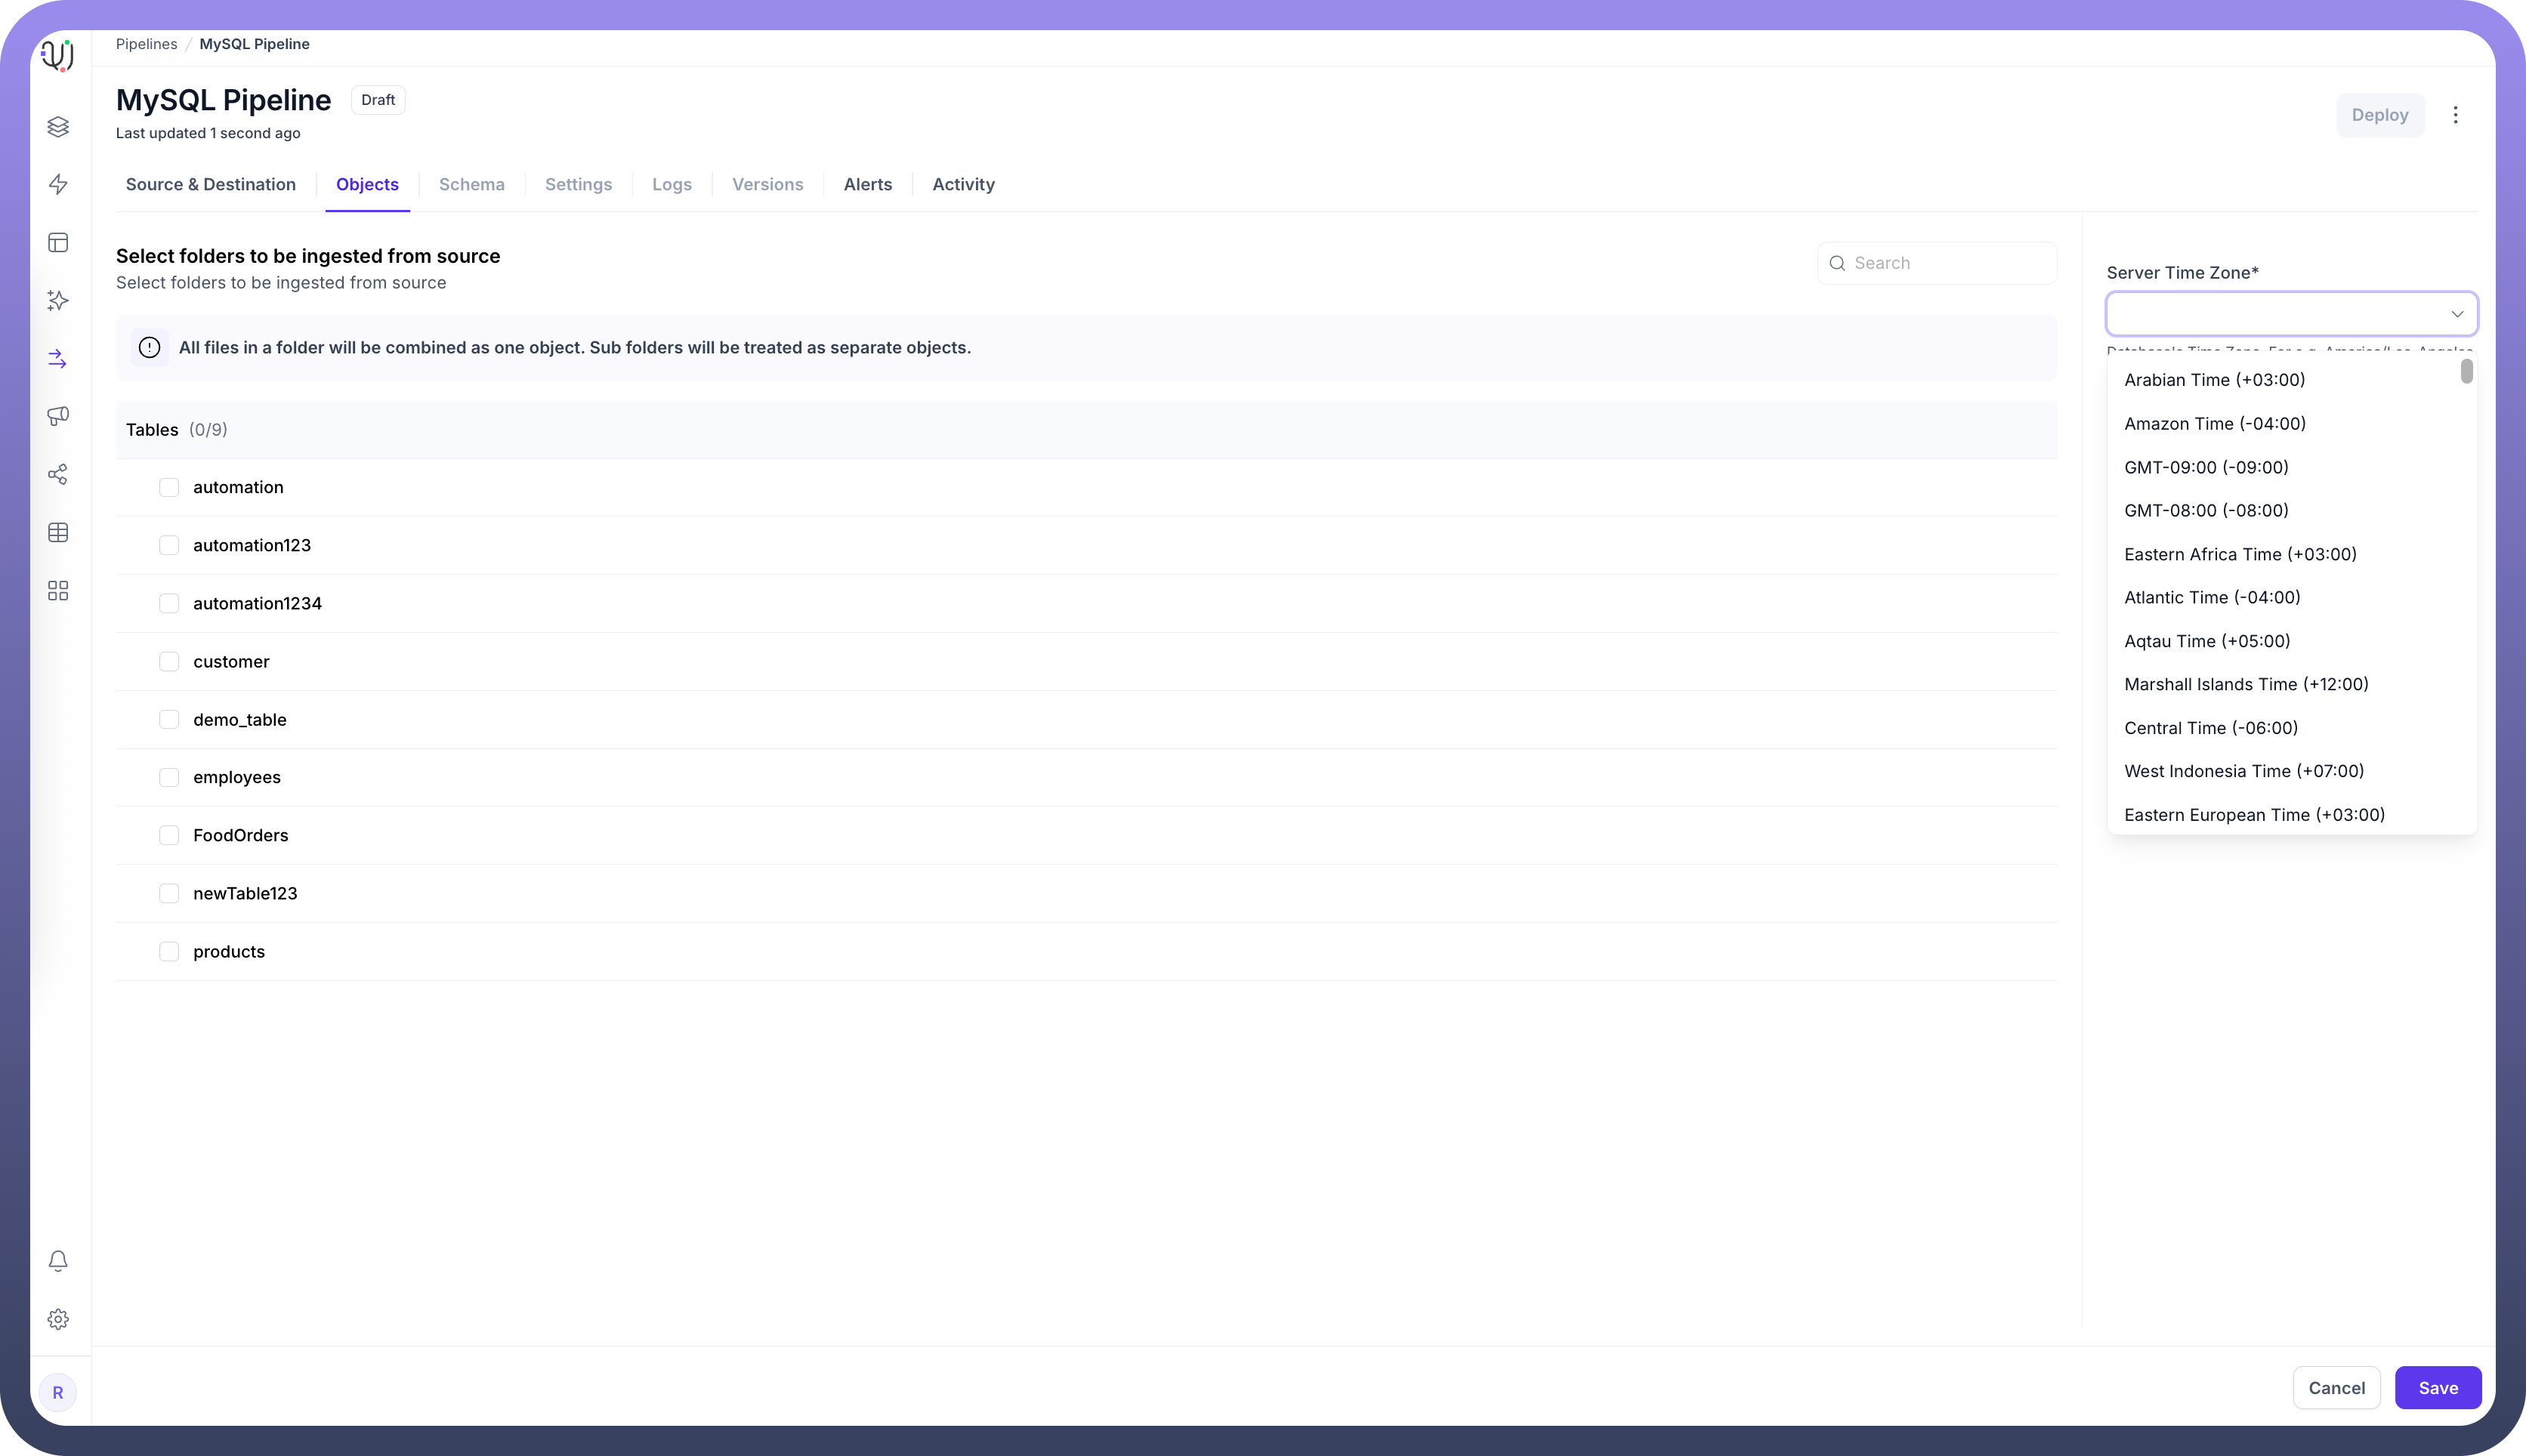Viewport: 2526px width, 1456px height.
Task: Open the Alerts tab
Action: click(x=867, y=184)
